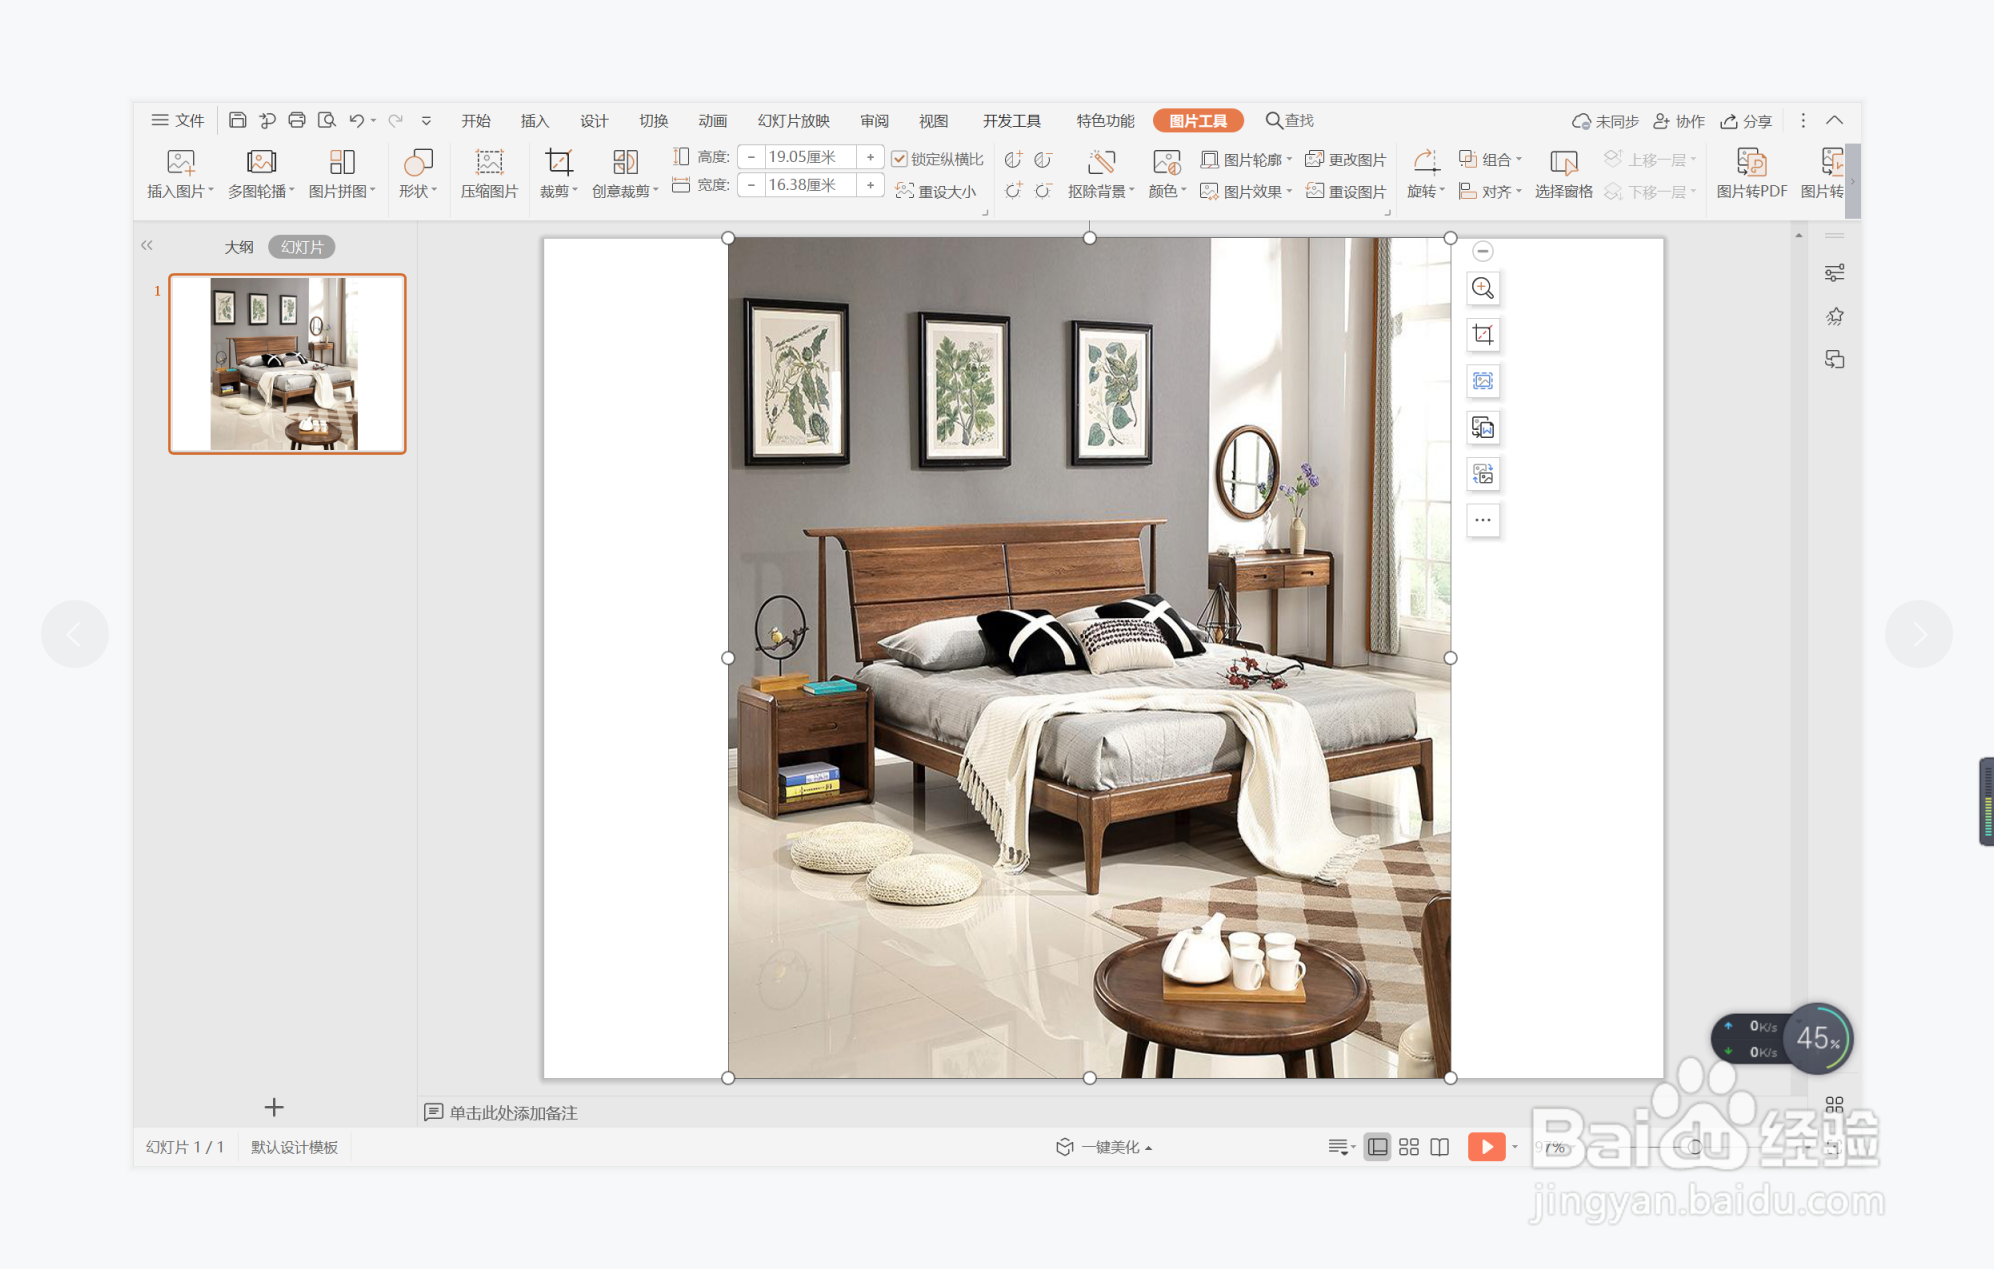Open the 开始 Home tab
The image size is (1994, 1269).
476,120
